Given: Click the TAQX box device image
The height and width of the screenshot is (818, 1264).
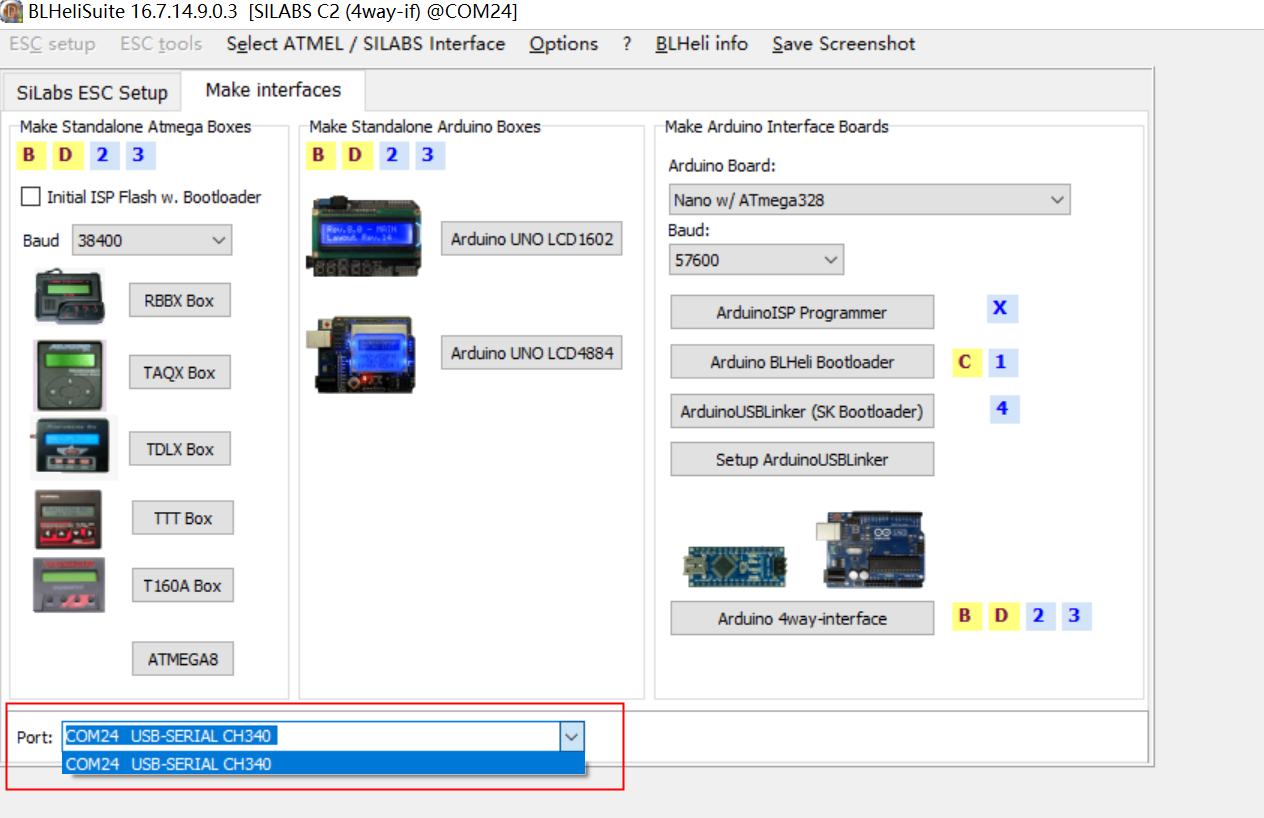Looking at the screenshot, I should [69, 375].
